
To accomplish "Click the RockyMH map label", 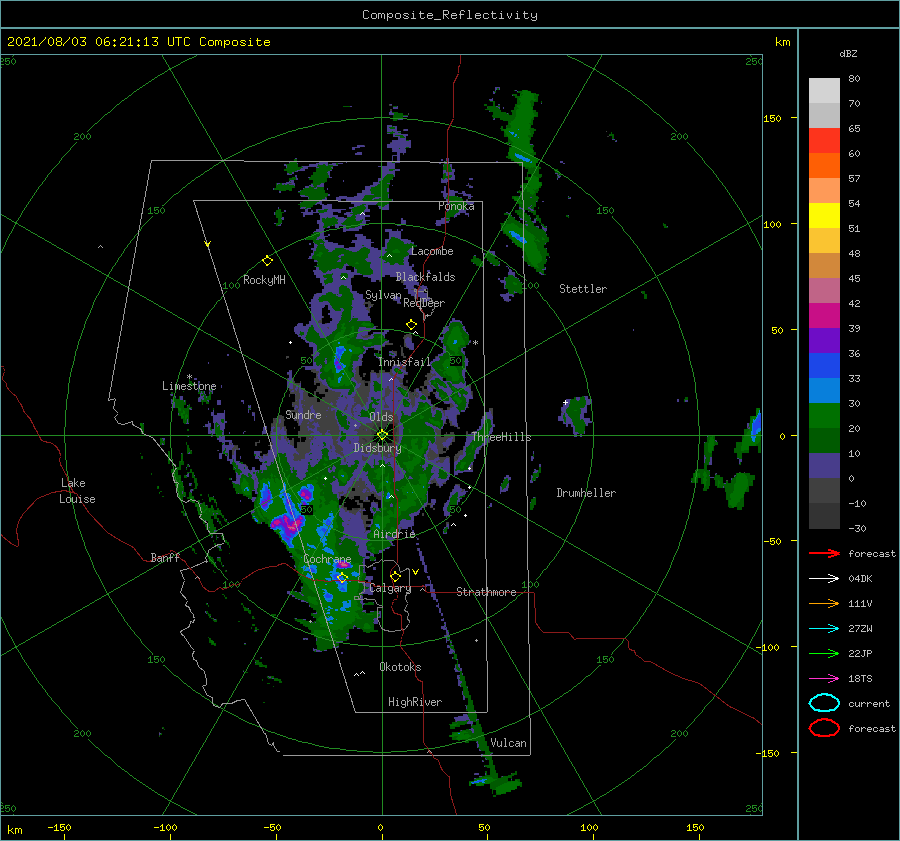I will [x=264, y=280].
